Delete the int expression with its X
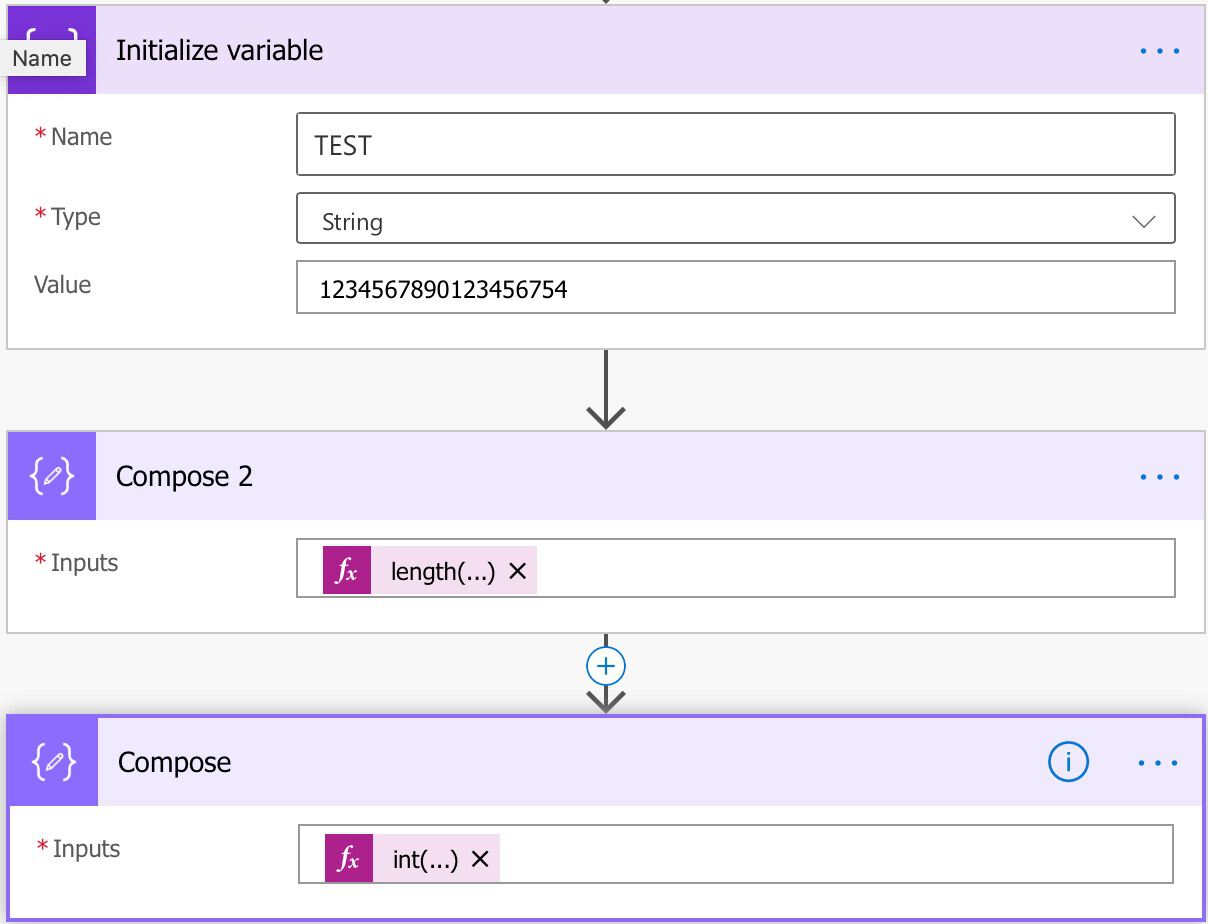 coord(479,857)
